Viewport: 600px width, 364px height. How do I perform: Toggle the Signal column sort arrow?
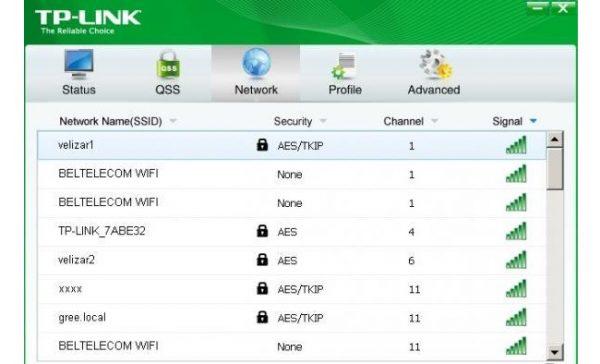point(533,121)
